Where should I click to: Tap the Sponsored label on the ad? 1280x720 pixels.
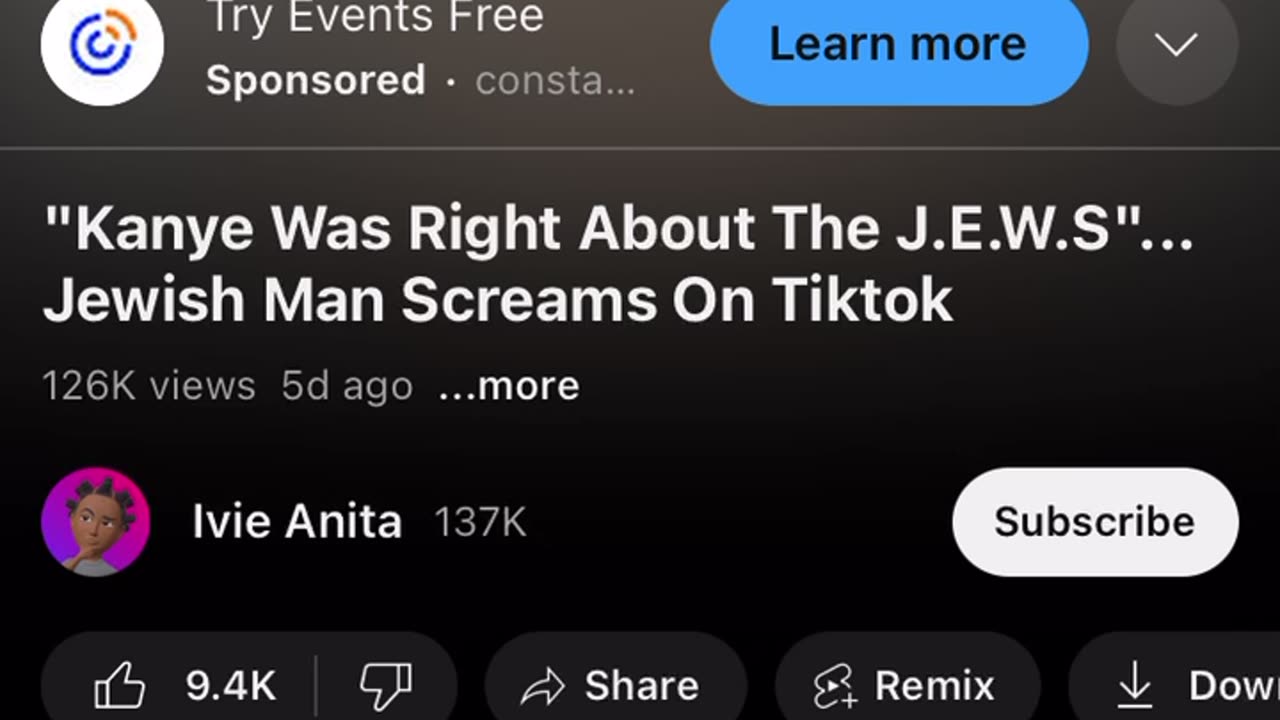click(x=316, y=81)
